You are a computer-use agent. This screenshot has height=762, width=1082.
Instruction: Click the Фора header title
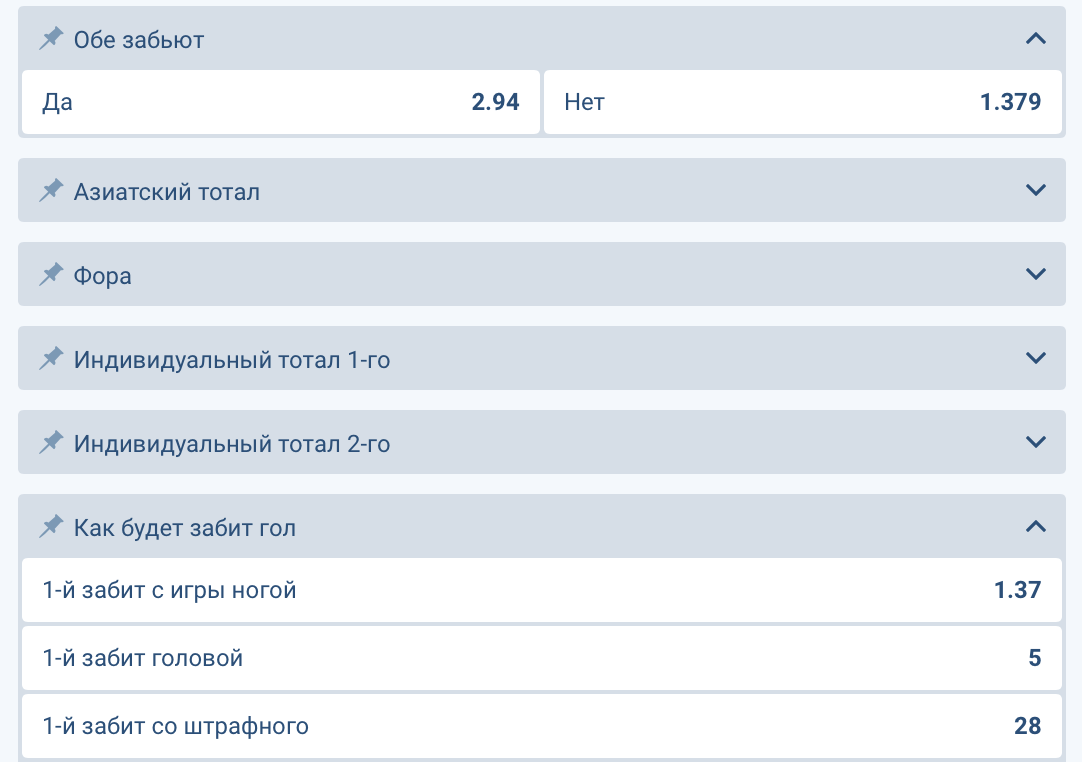[103, 275]
